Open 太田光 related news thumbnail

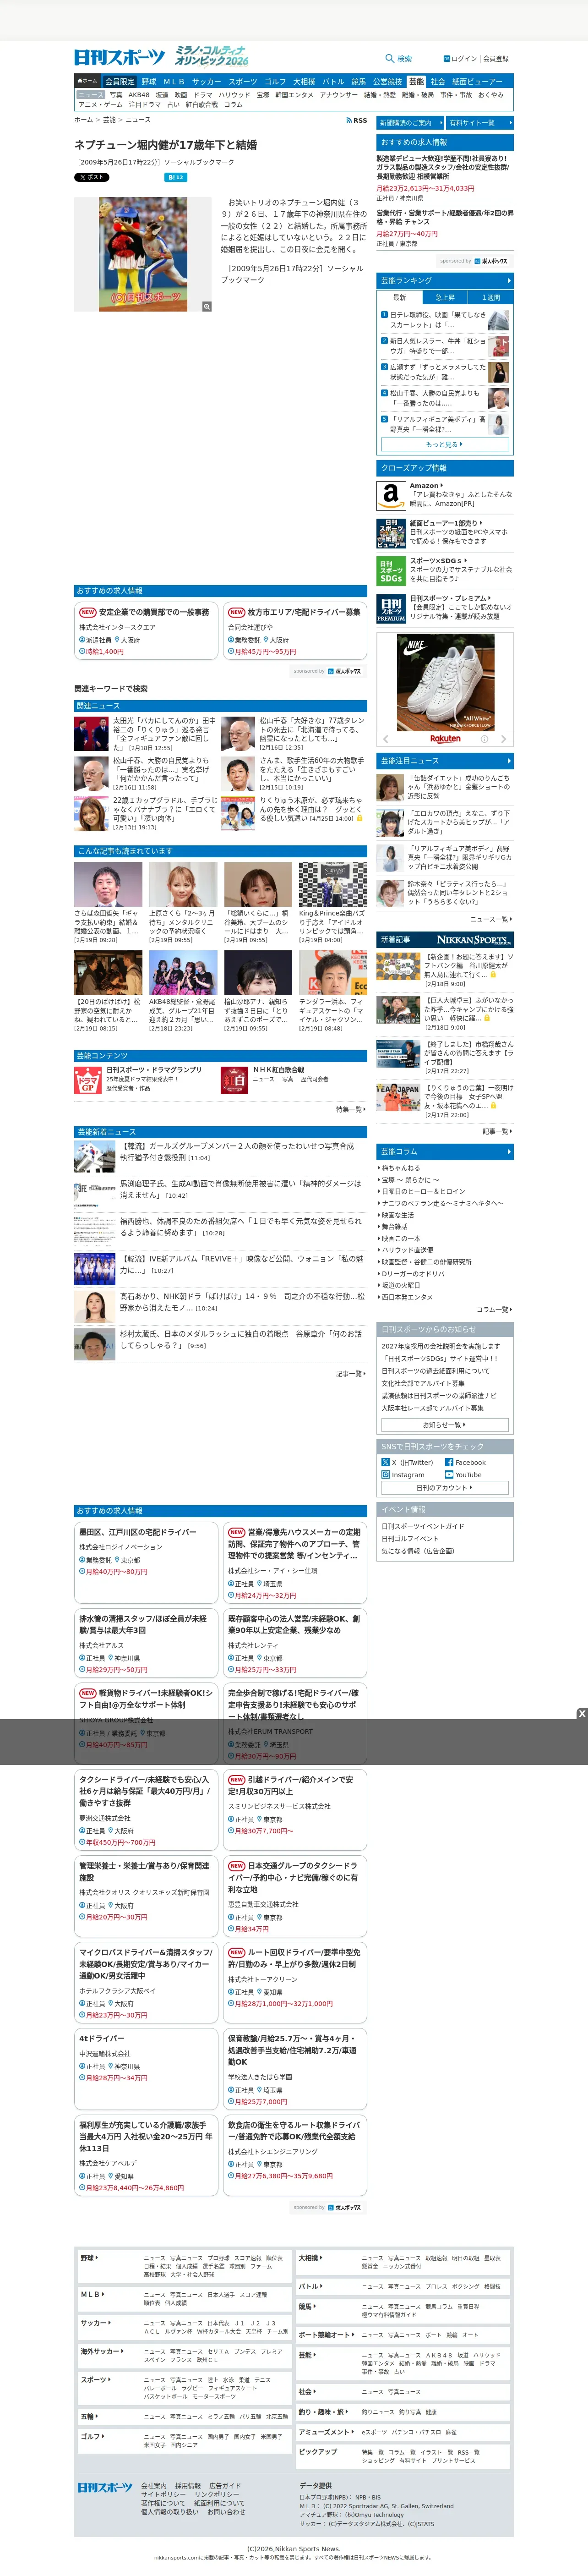[x=91, y=733]
